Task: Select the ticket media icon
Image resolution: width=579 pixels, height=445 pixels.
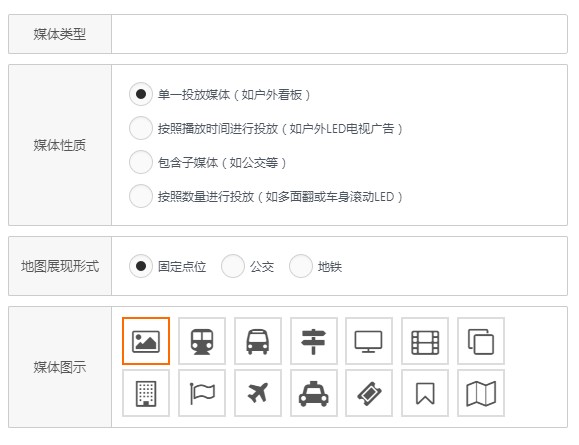Action: click(x=369, y=393)
